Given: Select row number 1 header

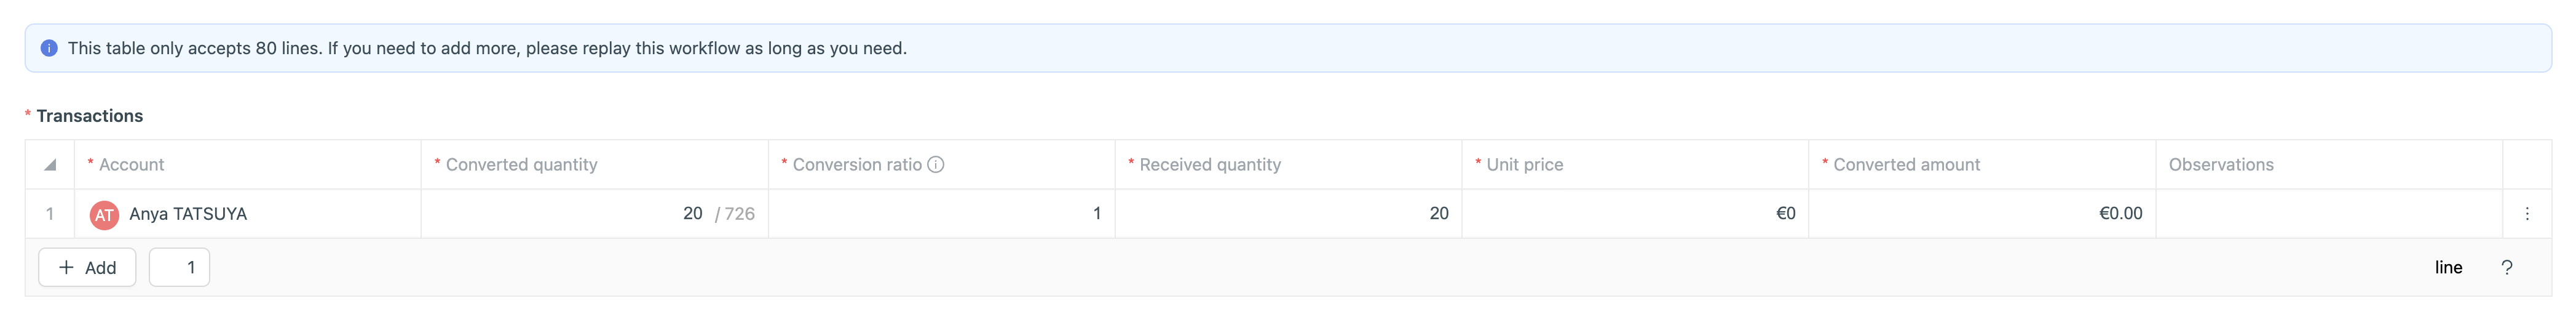Looking at the screenshot, I should [50, 214].
